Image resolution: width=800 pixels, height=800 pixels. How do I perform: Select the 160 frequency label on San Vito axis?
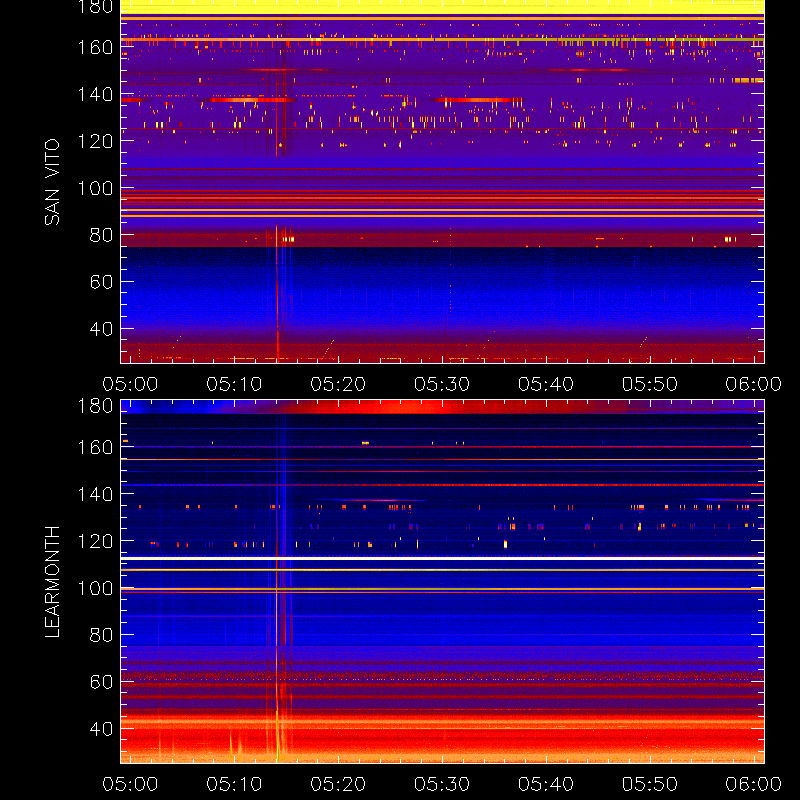(x=95, y=47)
